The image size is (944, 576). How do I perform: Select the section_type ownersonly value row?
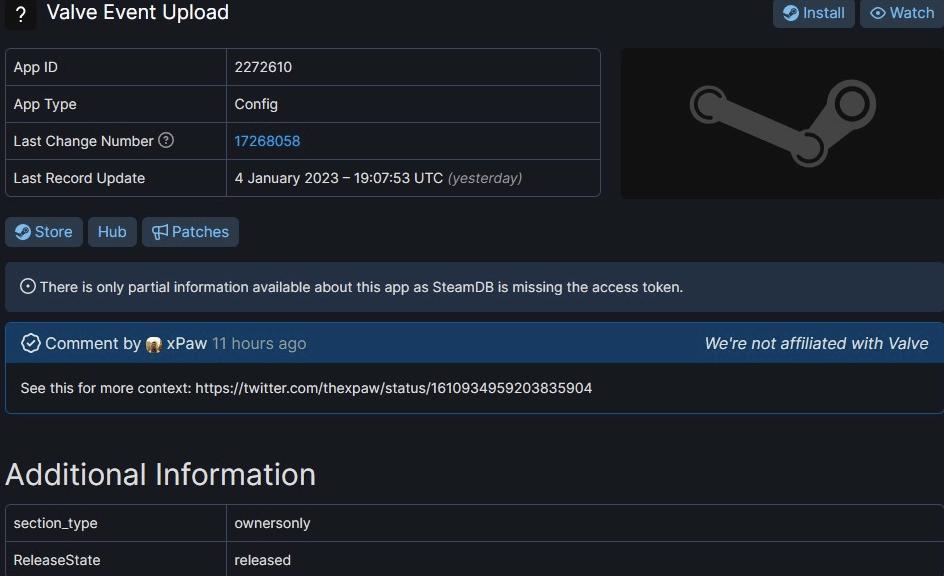[272, 522]
